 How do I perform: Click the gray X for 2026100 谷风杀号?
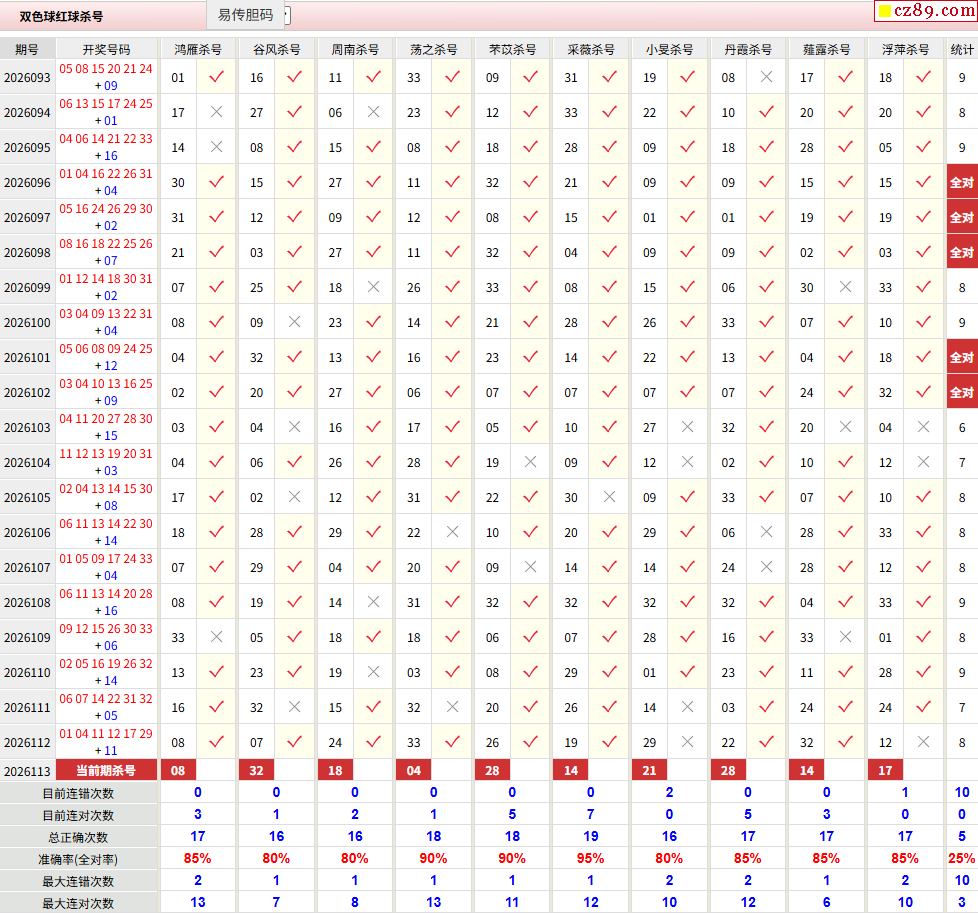[295, 322]
